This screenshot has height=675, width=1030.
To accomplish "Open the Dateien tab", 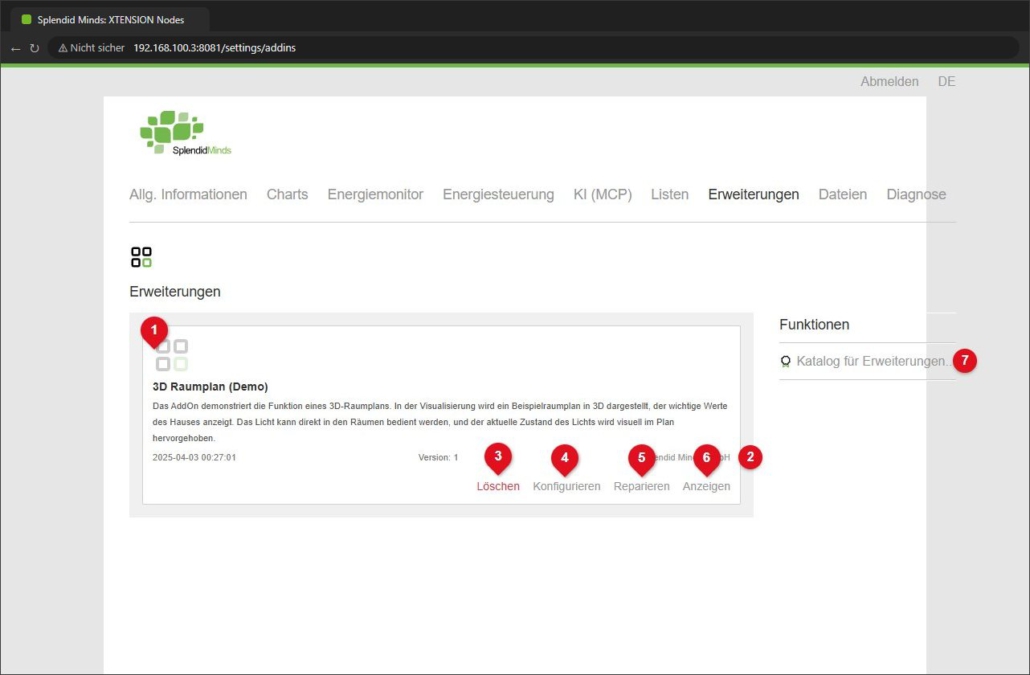I will [x=842, y=194].
